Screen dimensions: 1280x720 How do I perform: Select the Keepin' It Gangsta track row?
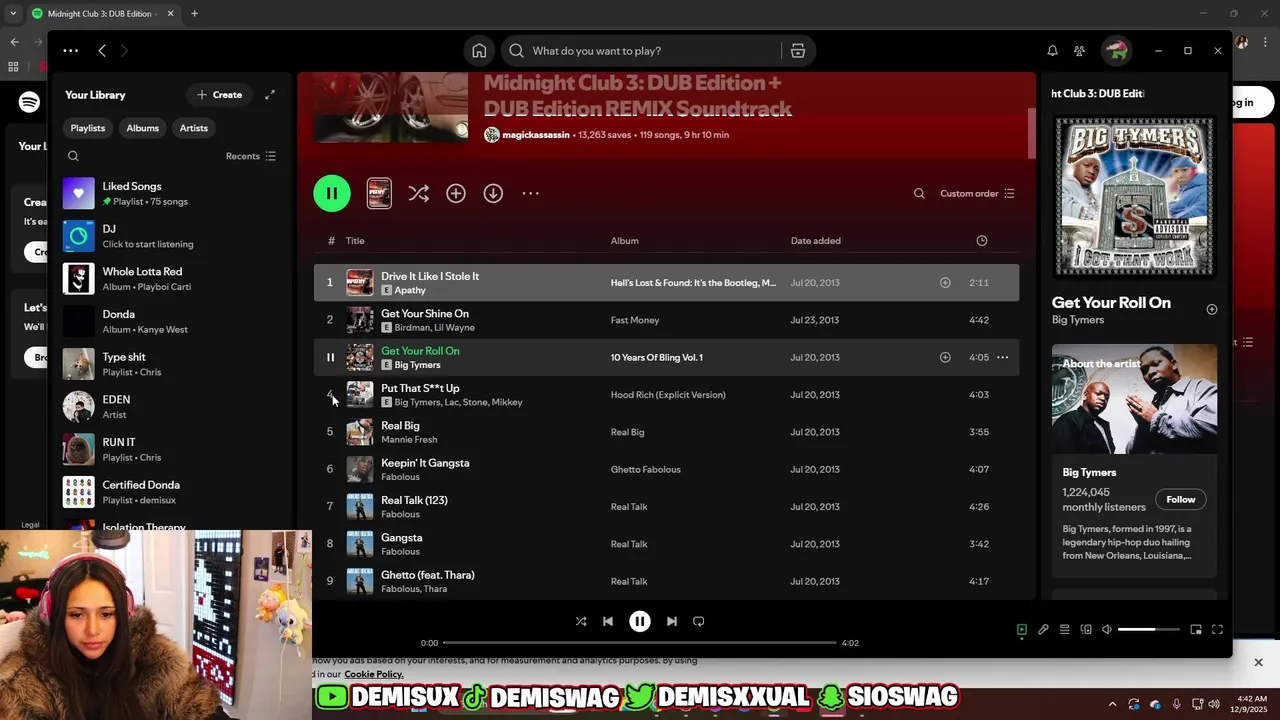point(666,469)
